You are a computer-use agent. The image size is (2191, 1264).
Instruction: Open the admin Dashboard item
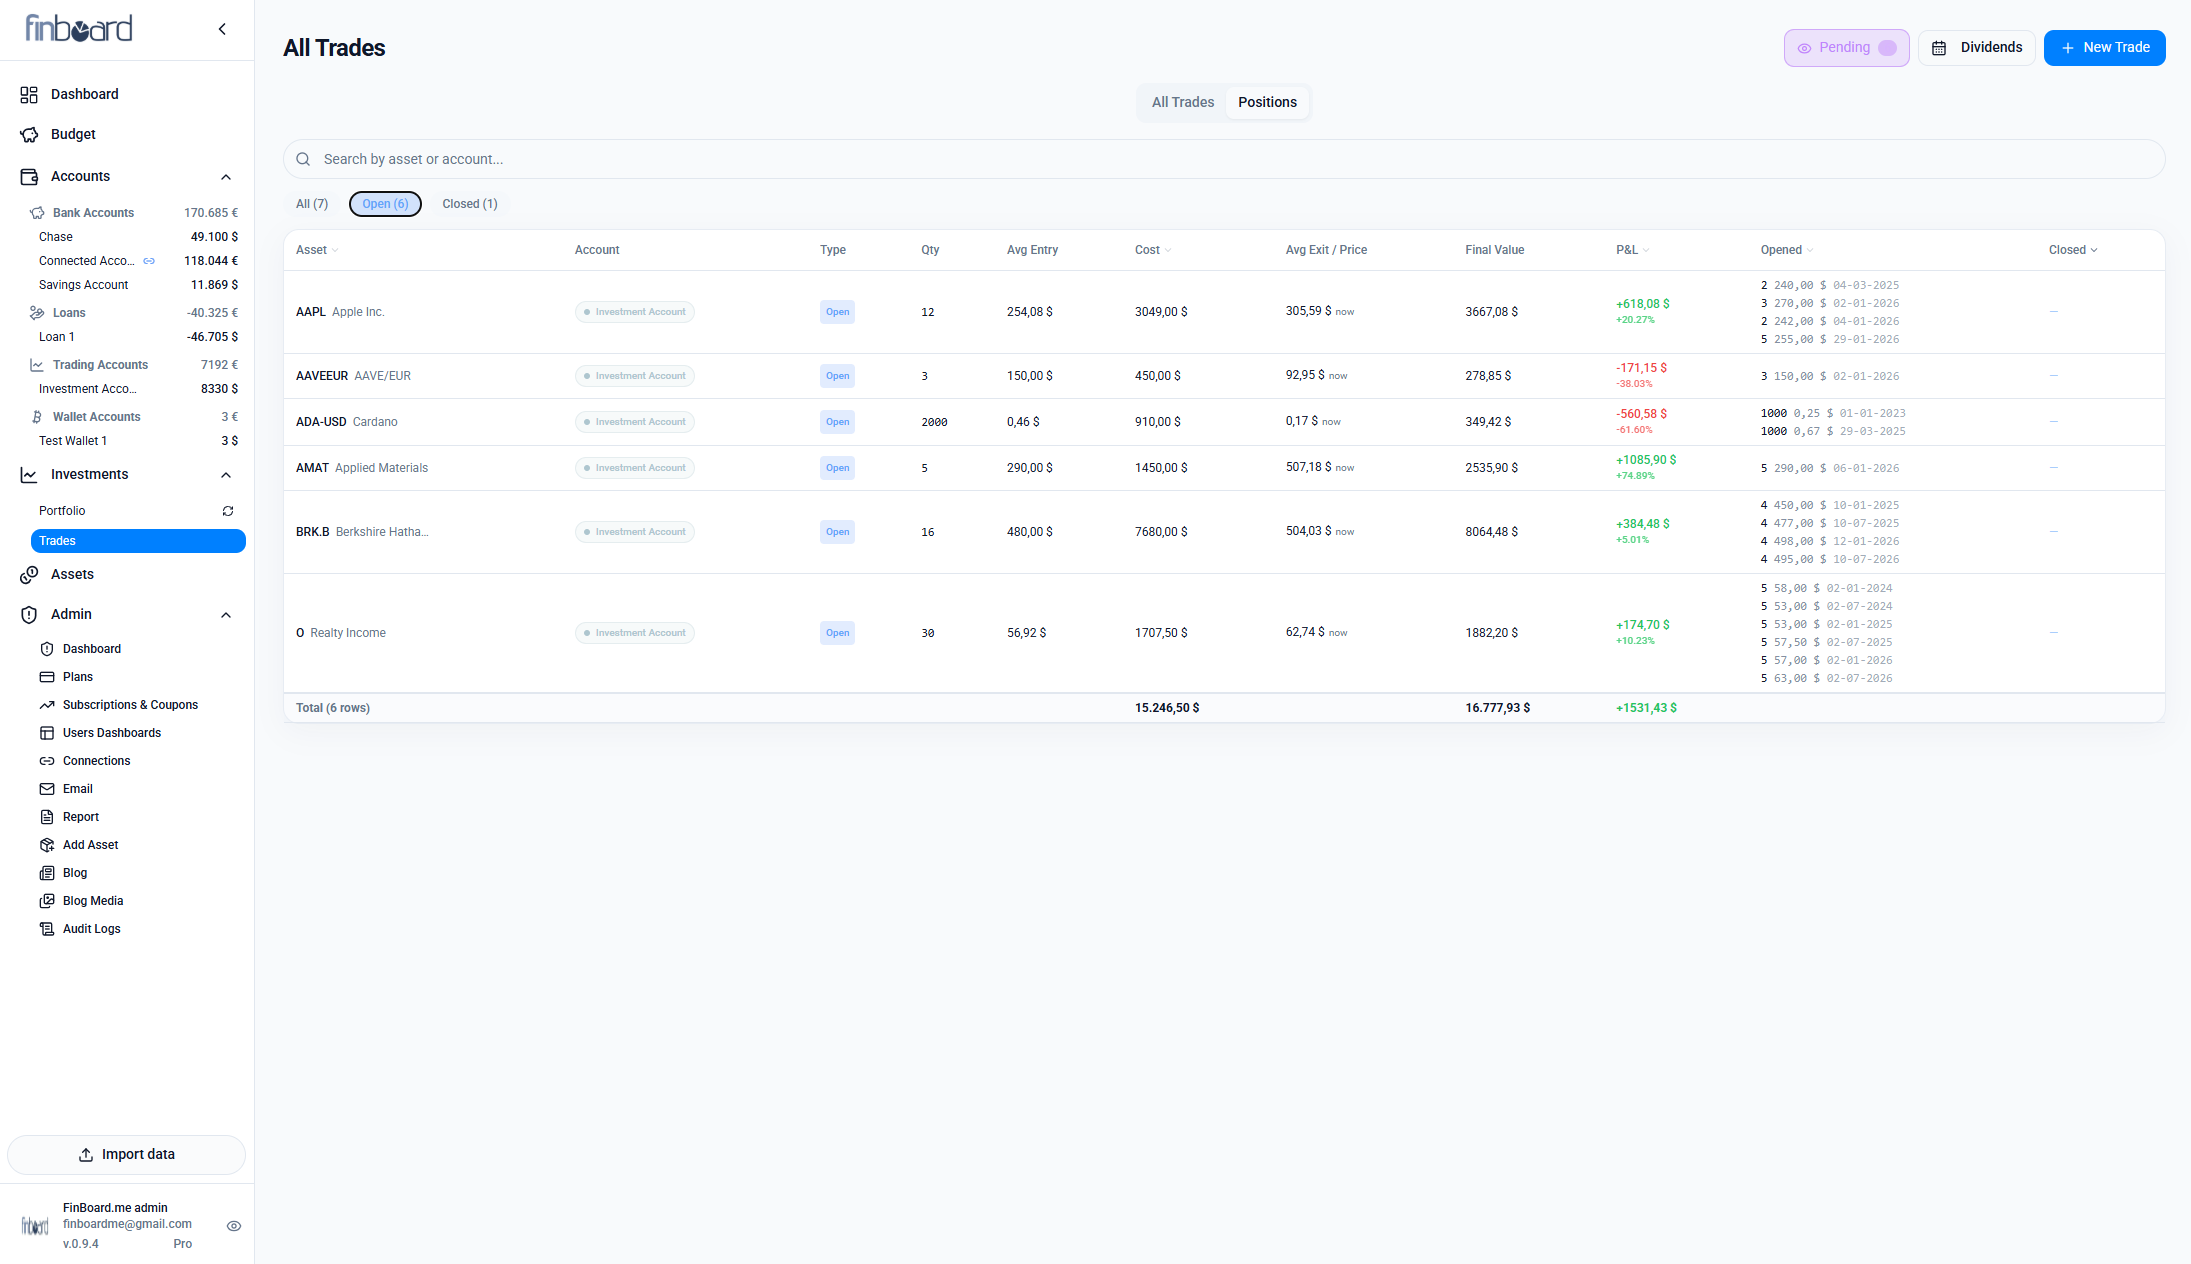pos(92,649)
